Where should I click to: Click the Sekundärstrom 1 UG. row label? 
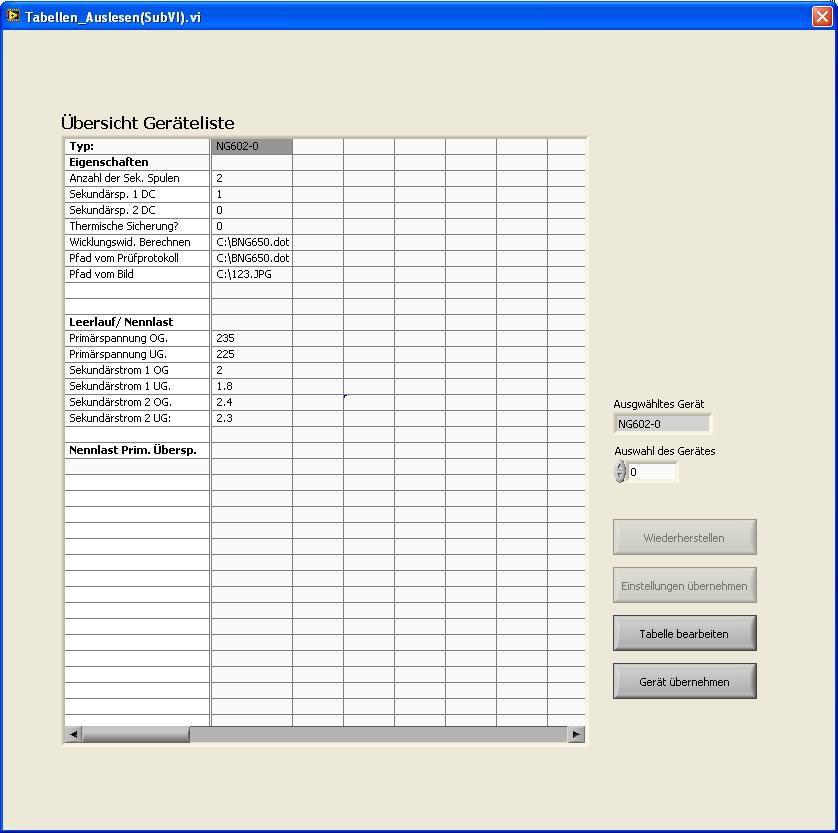click(x=137, y=386)
